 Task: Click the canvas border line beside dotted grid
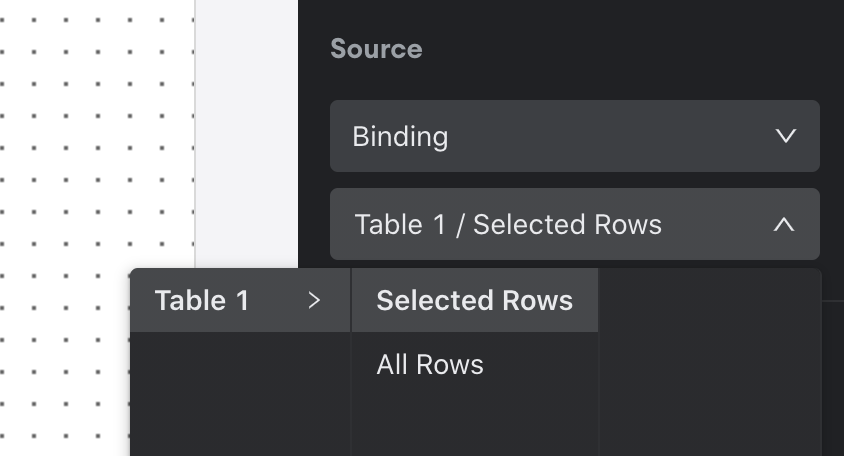195,135
